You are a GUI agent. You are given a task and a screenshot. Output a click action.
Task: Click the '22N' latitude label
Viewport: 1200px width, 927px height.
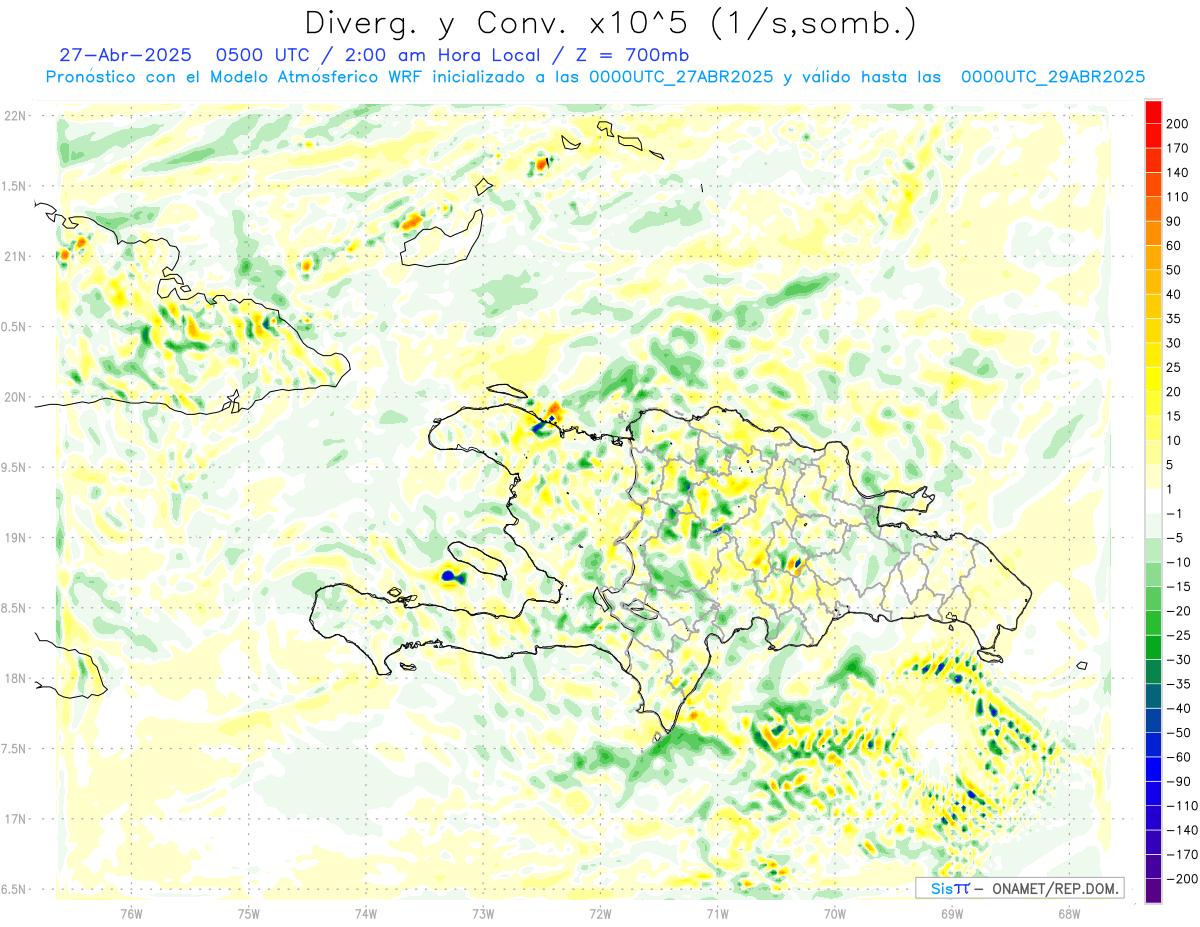[16, 116]
